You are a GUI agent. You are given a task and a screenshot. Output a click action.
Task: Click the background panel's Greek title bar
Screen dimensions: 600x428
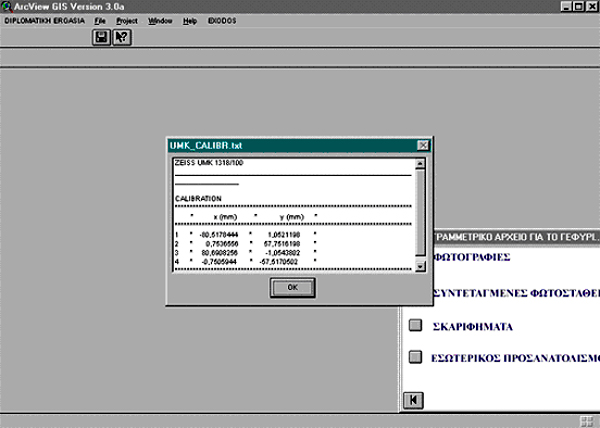[x=517, y=237]
